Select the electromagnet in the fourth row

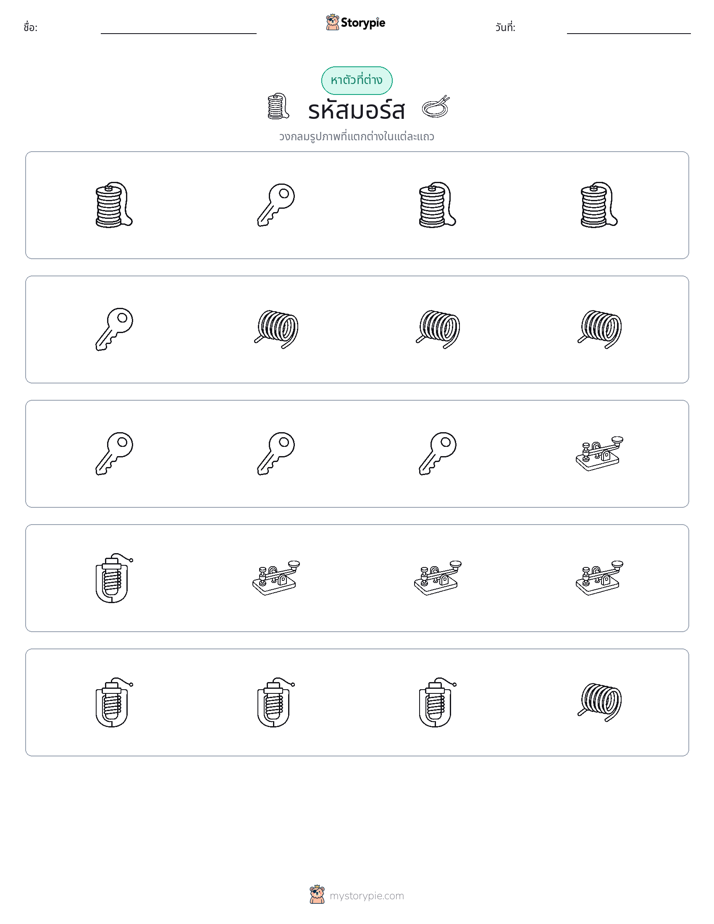pyautogui.click(x=114, y=578)
